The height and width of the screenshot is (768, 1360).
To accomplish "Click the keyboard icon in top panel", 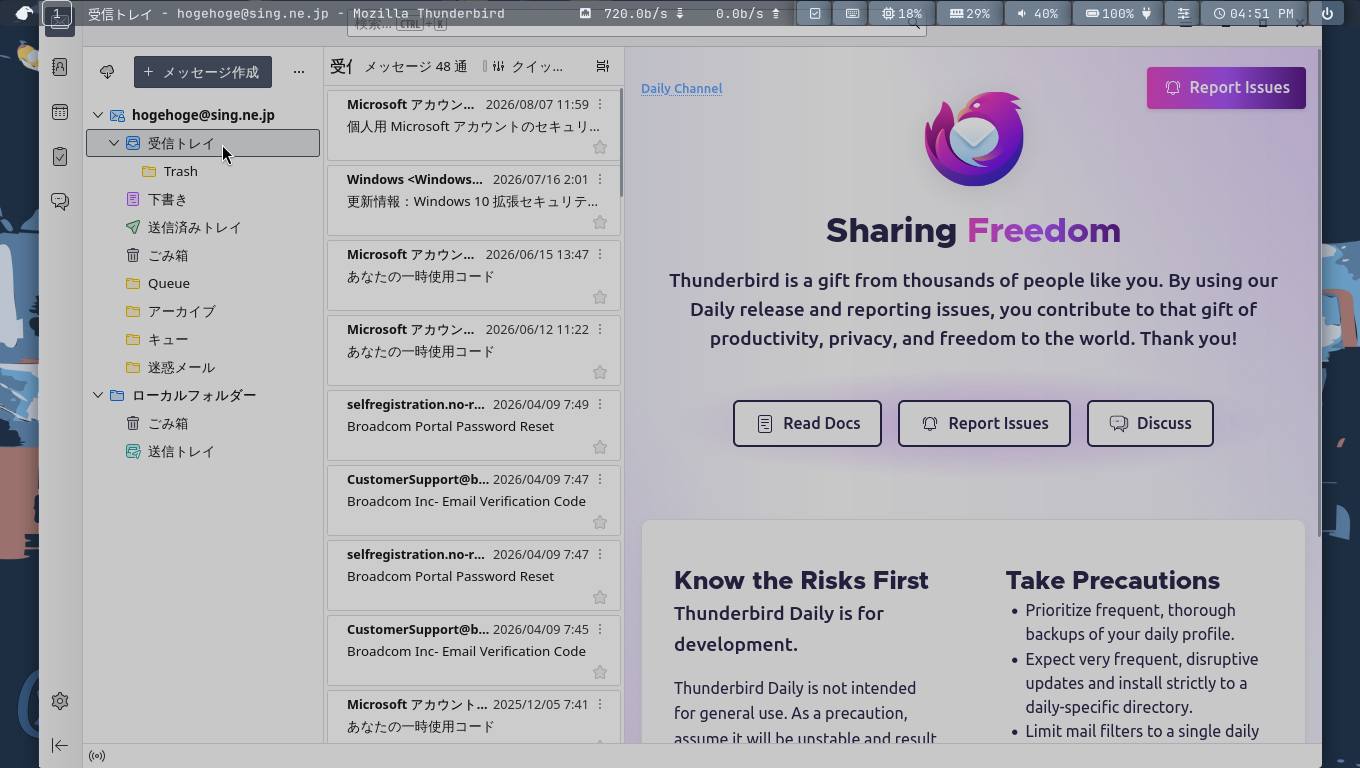I will pos(852,14).
